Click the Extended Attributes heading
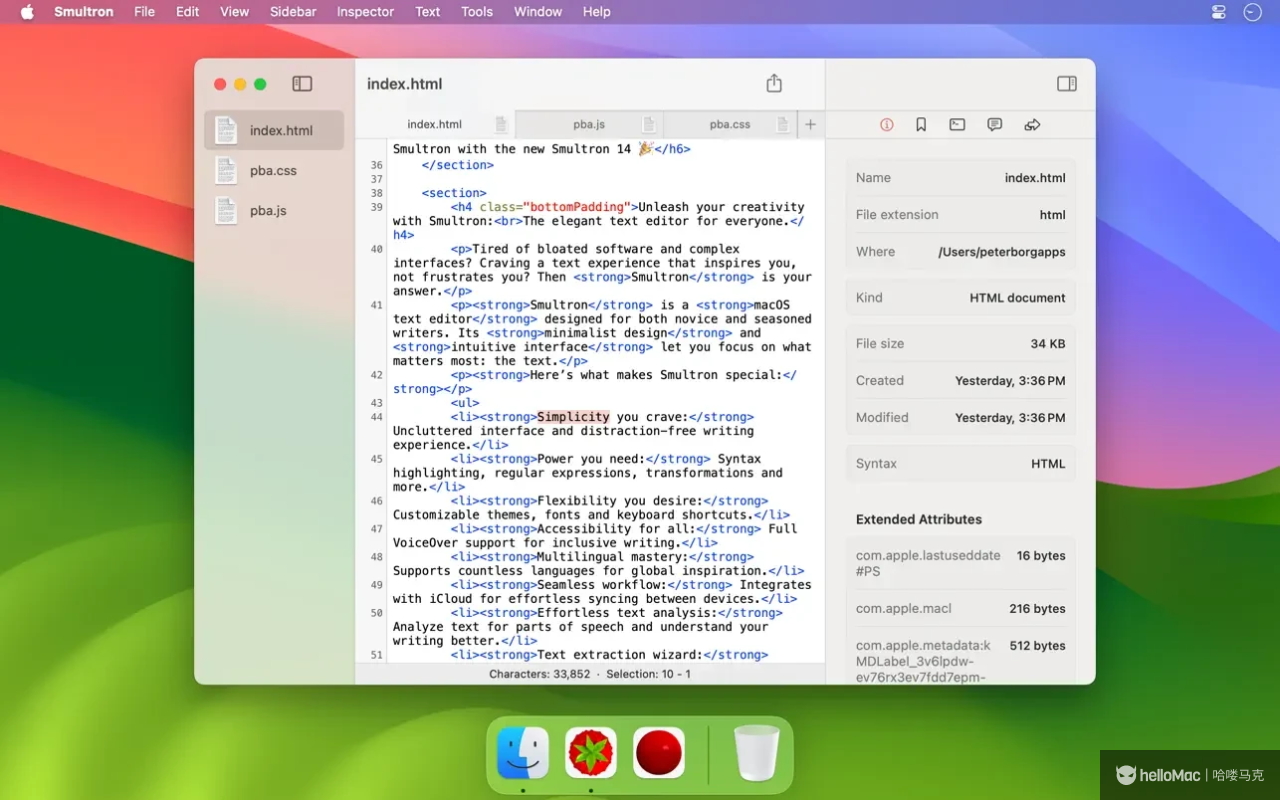Image resolution: width=1280 pixels, height=800 pixels. pos(919,520)
